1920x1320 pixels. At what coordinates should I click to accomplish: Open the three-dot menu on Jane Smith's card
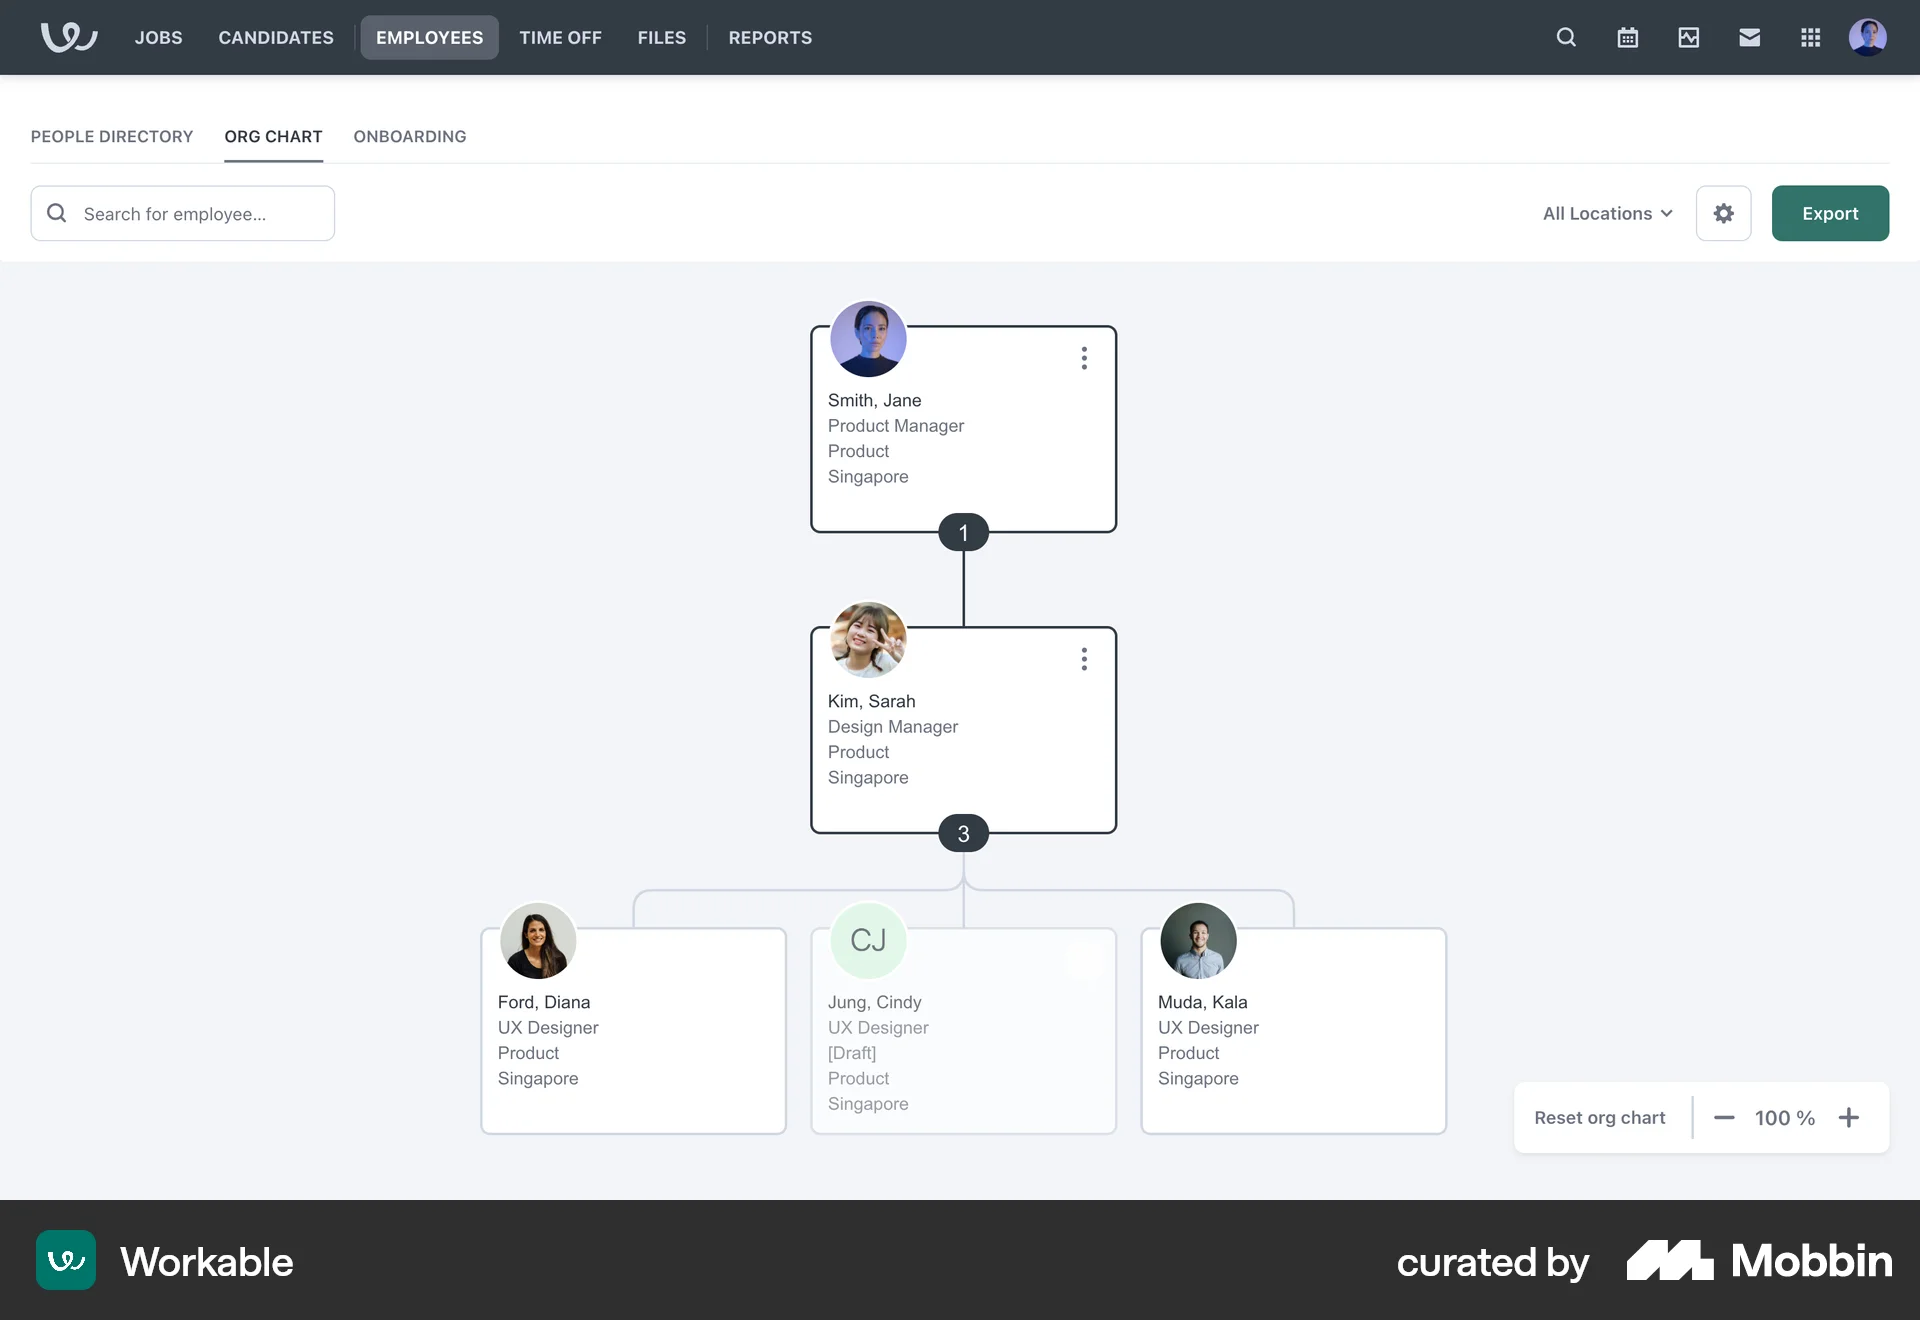(x=1084, y=358)
